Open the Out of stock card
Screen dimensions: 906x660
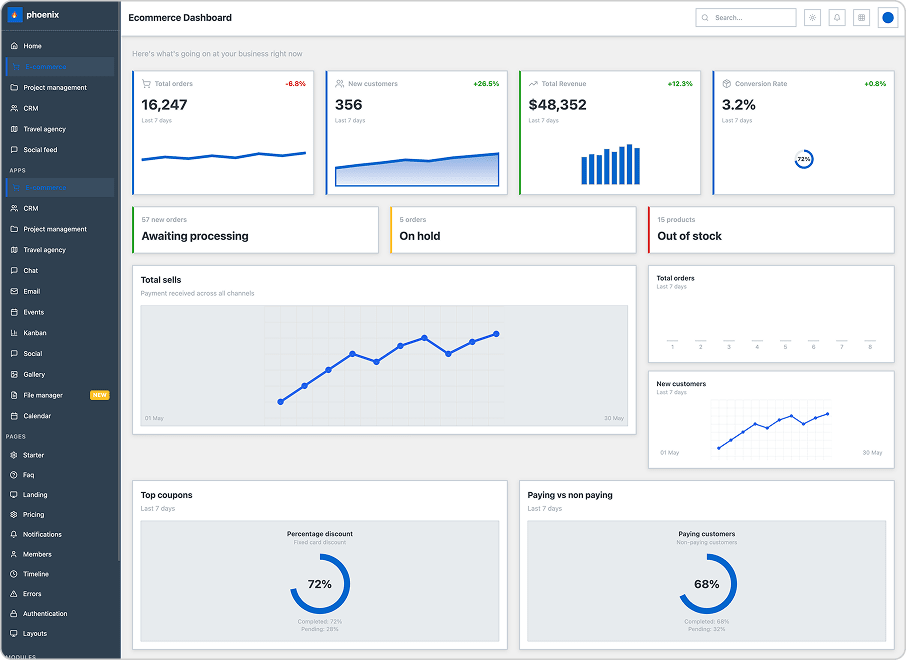click(x=770, y=230)
